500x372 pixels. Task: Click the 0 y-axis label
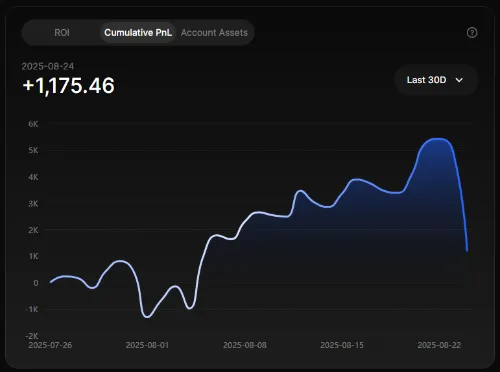(36, 283)
